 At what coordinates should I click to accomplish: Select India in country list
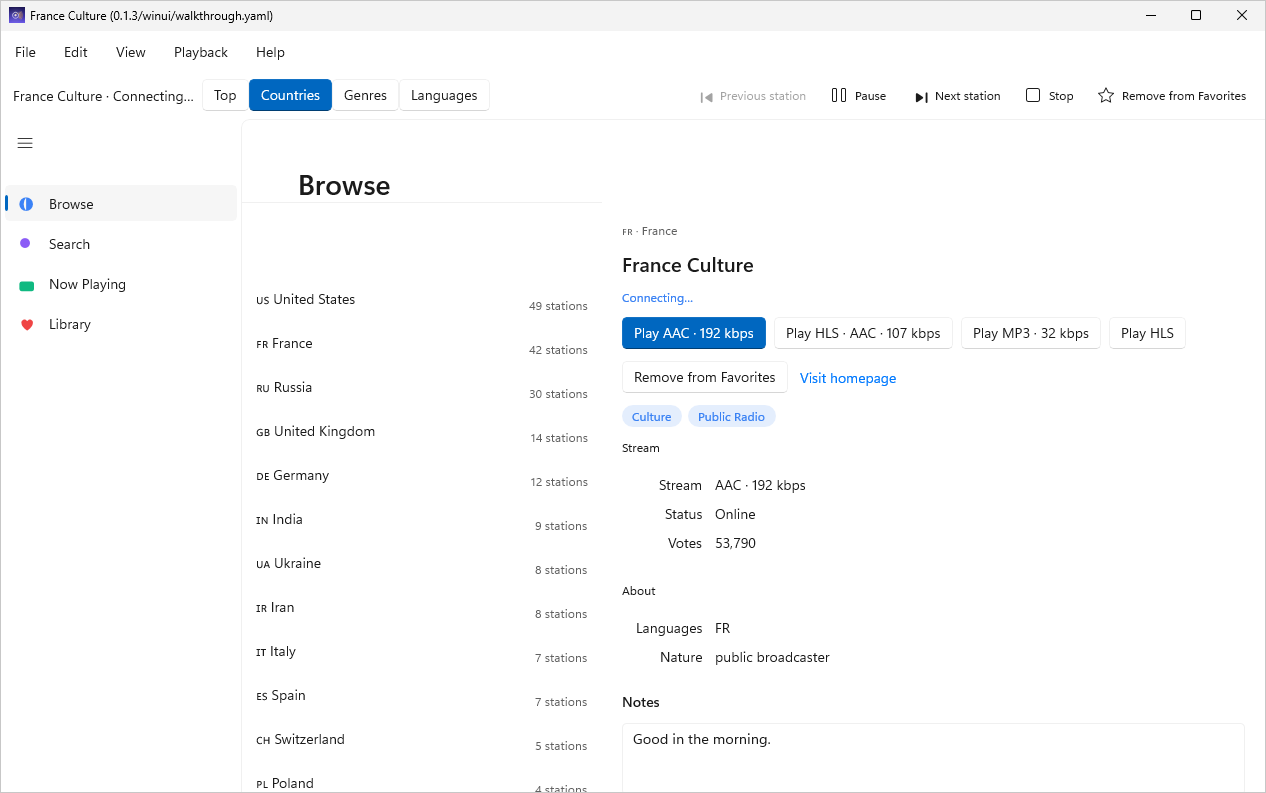[x=422, y=519]
